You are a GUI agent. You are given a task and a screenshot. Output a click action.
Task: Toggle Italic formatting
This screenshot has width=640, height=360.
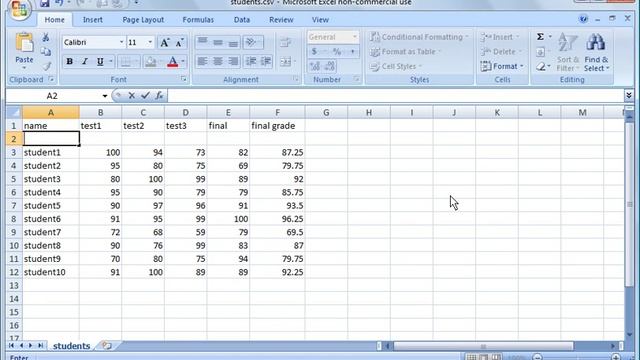(x=84, y=62)
